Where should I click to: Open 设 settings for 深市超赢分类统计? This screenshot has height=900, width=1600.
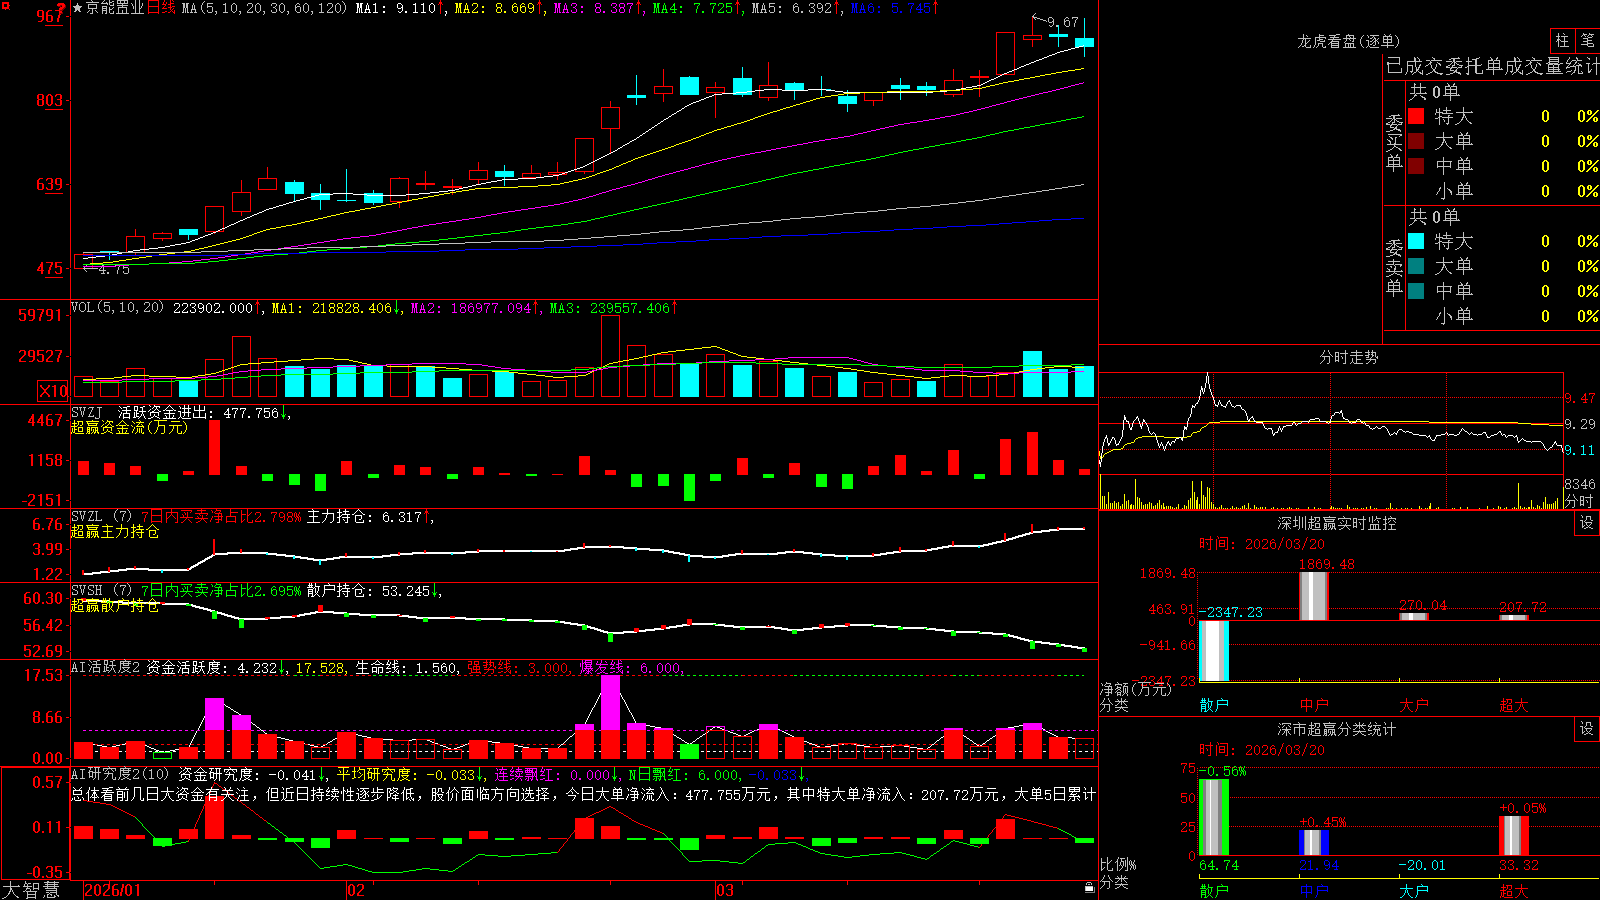pos(1587,729)
